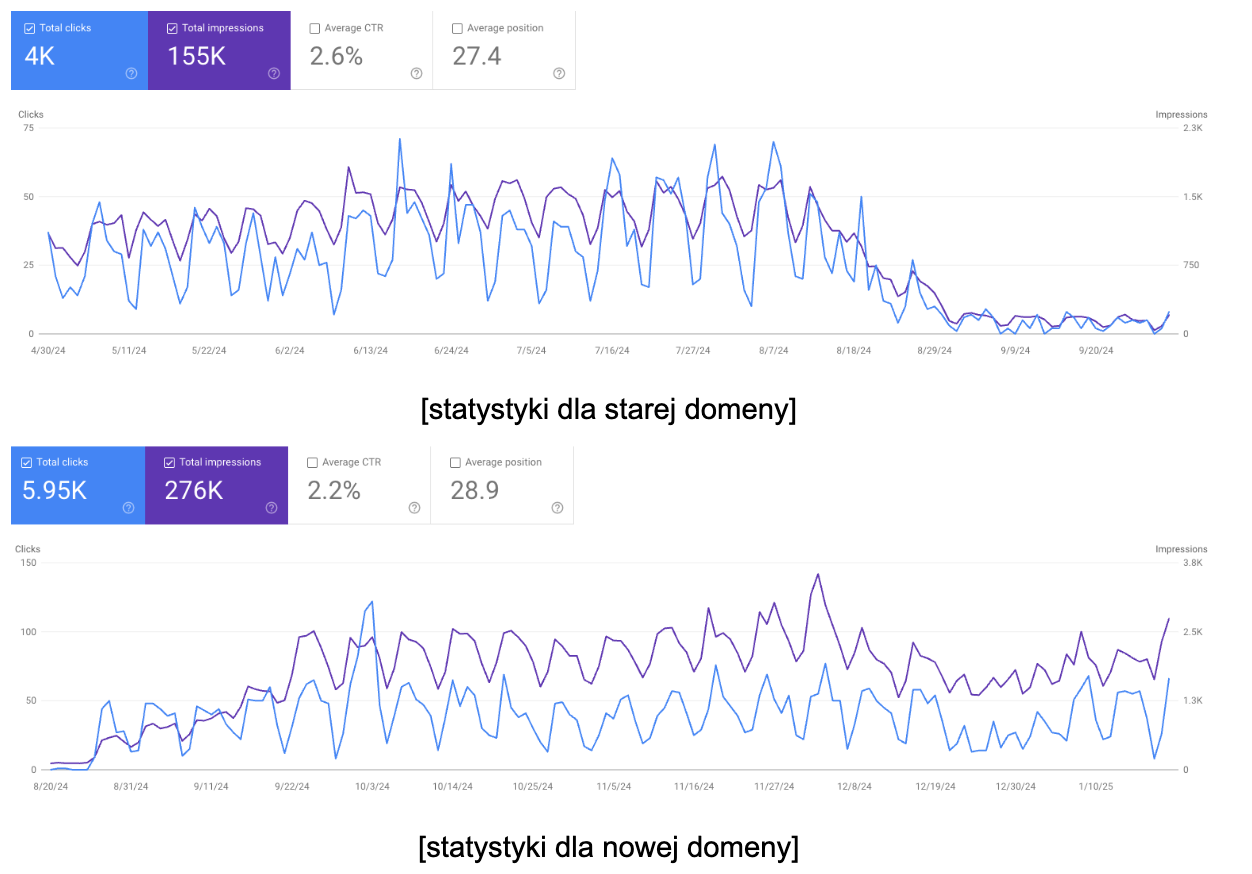Image resolution: width=1252 pixels, height=874 pixels.
Task: Click help icon on the 155K Total impressions card
Action: coord(274,73)
